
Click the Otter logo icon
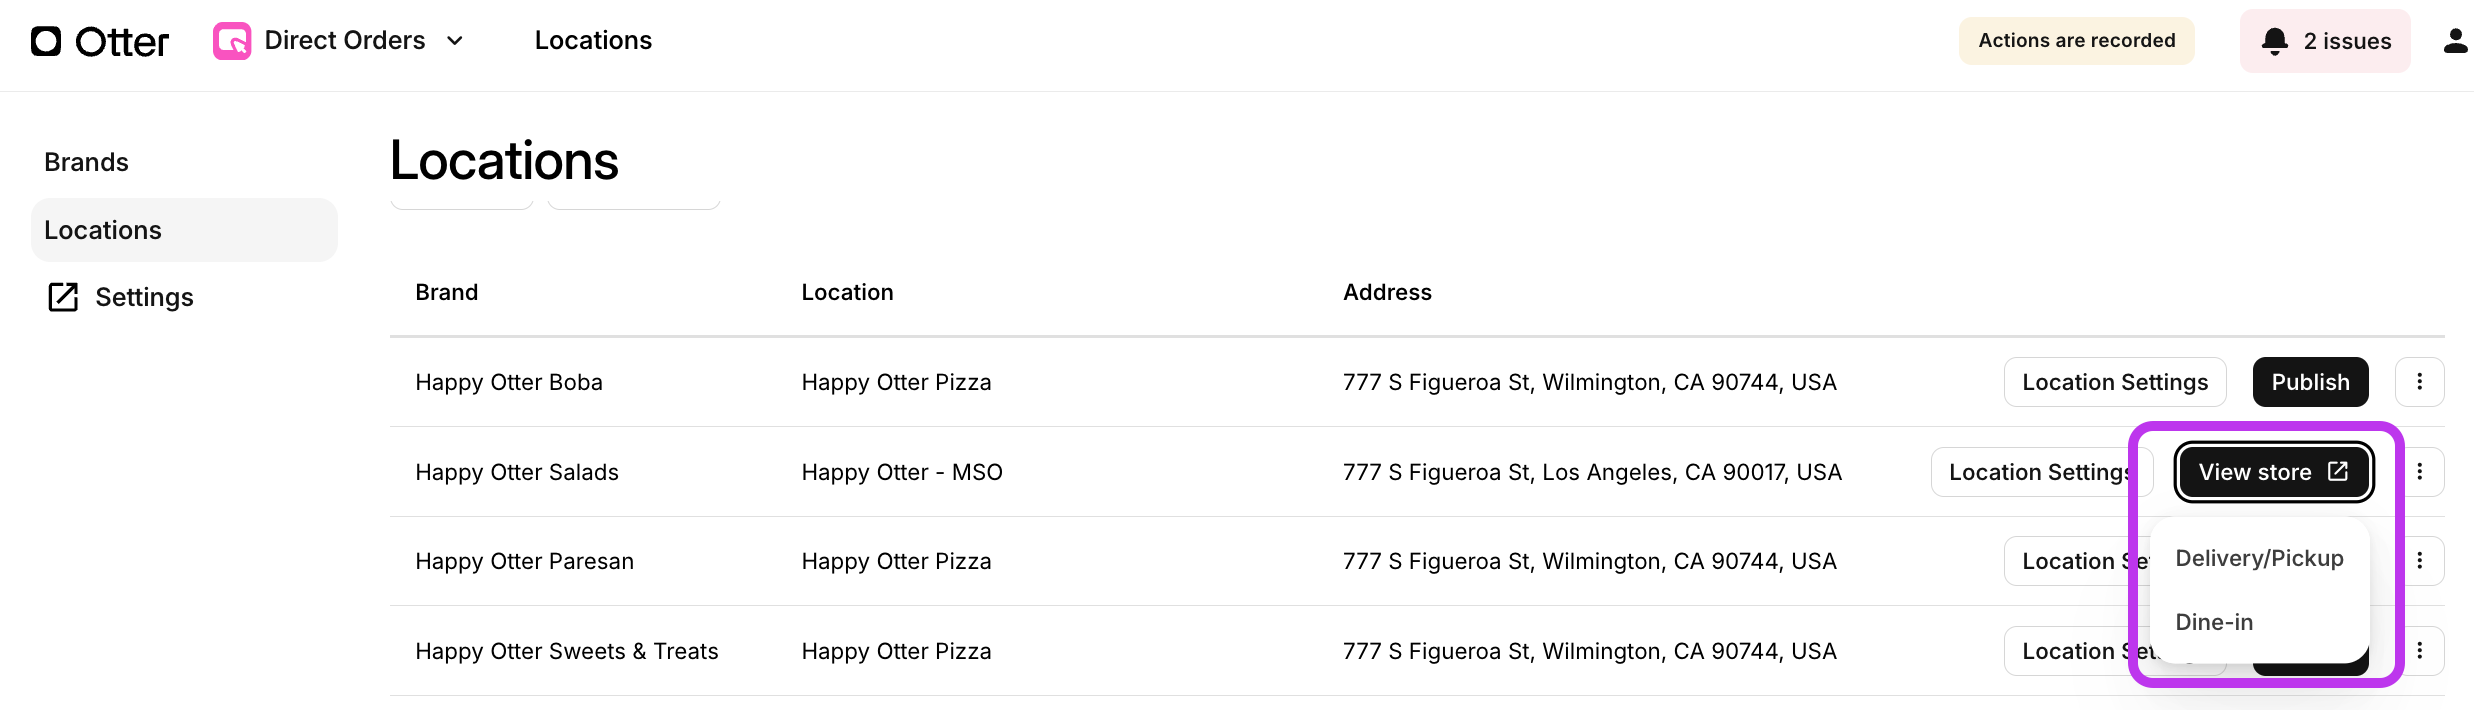46,41
